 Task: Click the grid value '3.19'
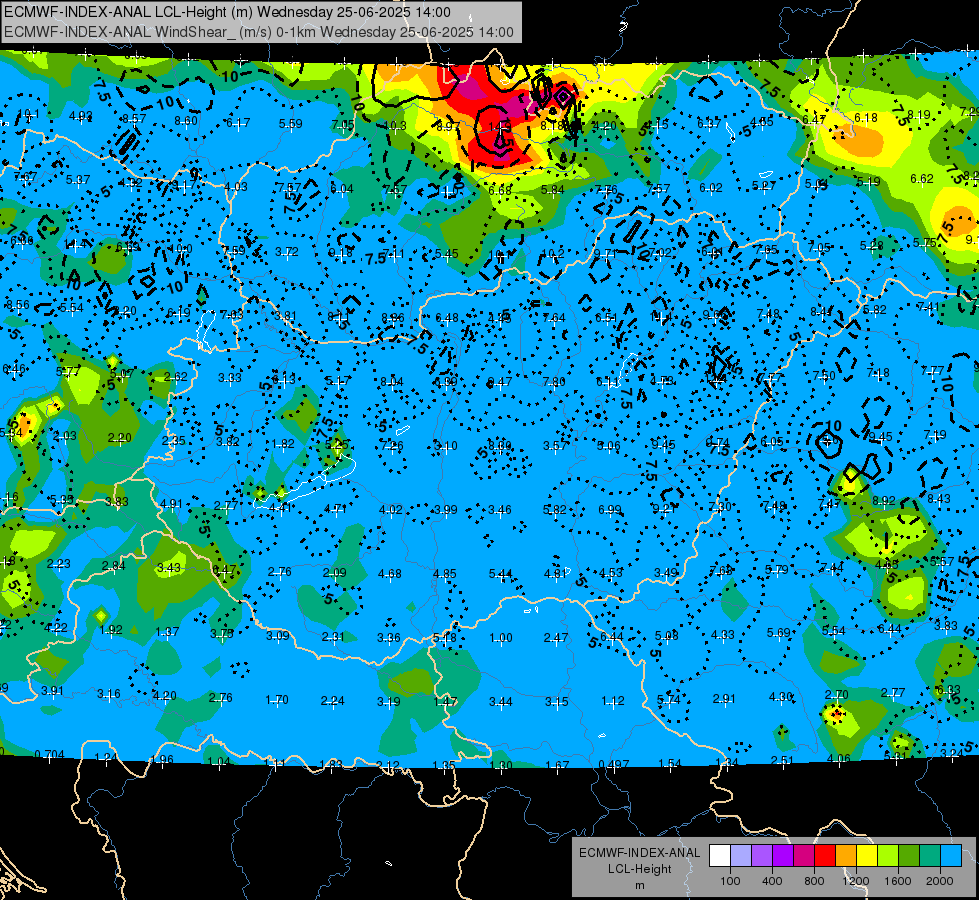[388, 701]
